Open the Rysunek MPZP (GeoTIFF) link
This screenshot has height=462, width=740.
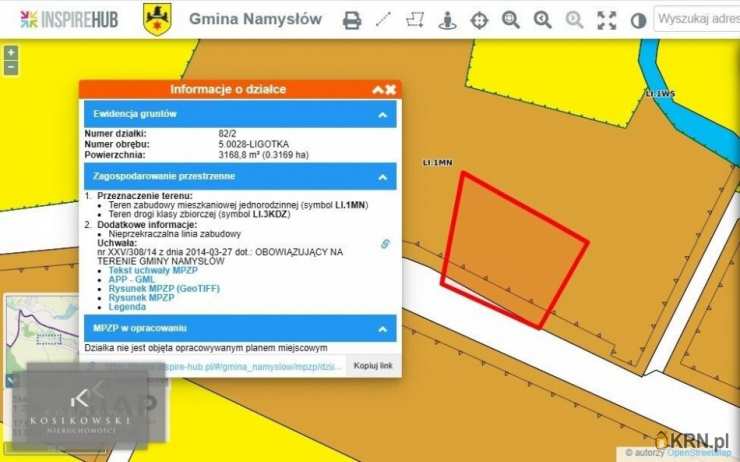pyautogui.click(x=164, y=288)
